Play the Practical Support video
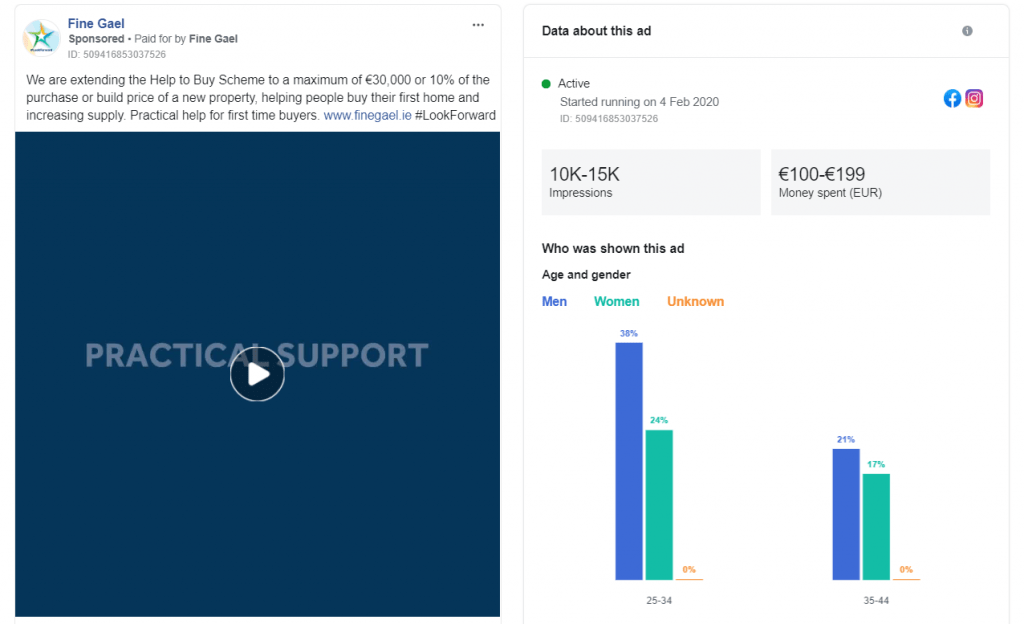 pyautogui.click(x=257, y=374)
